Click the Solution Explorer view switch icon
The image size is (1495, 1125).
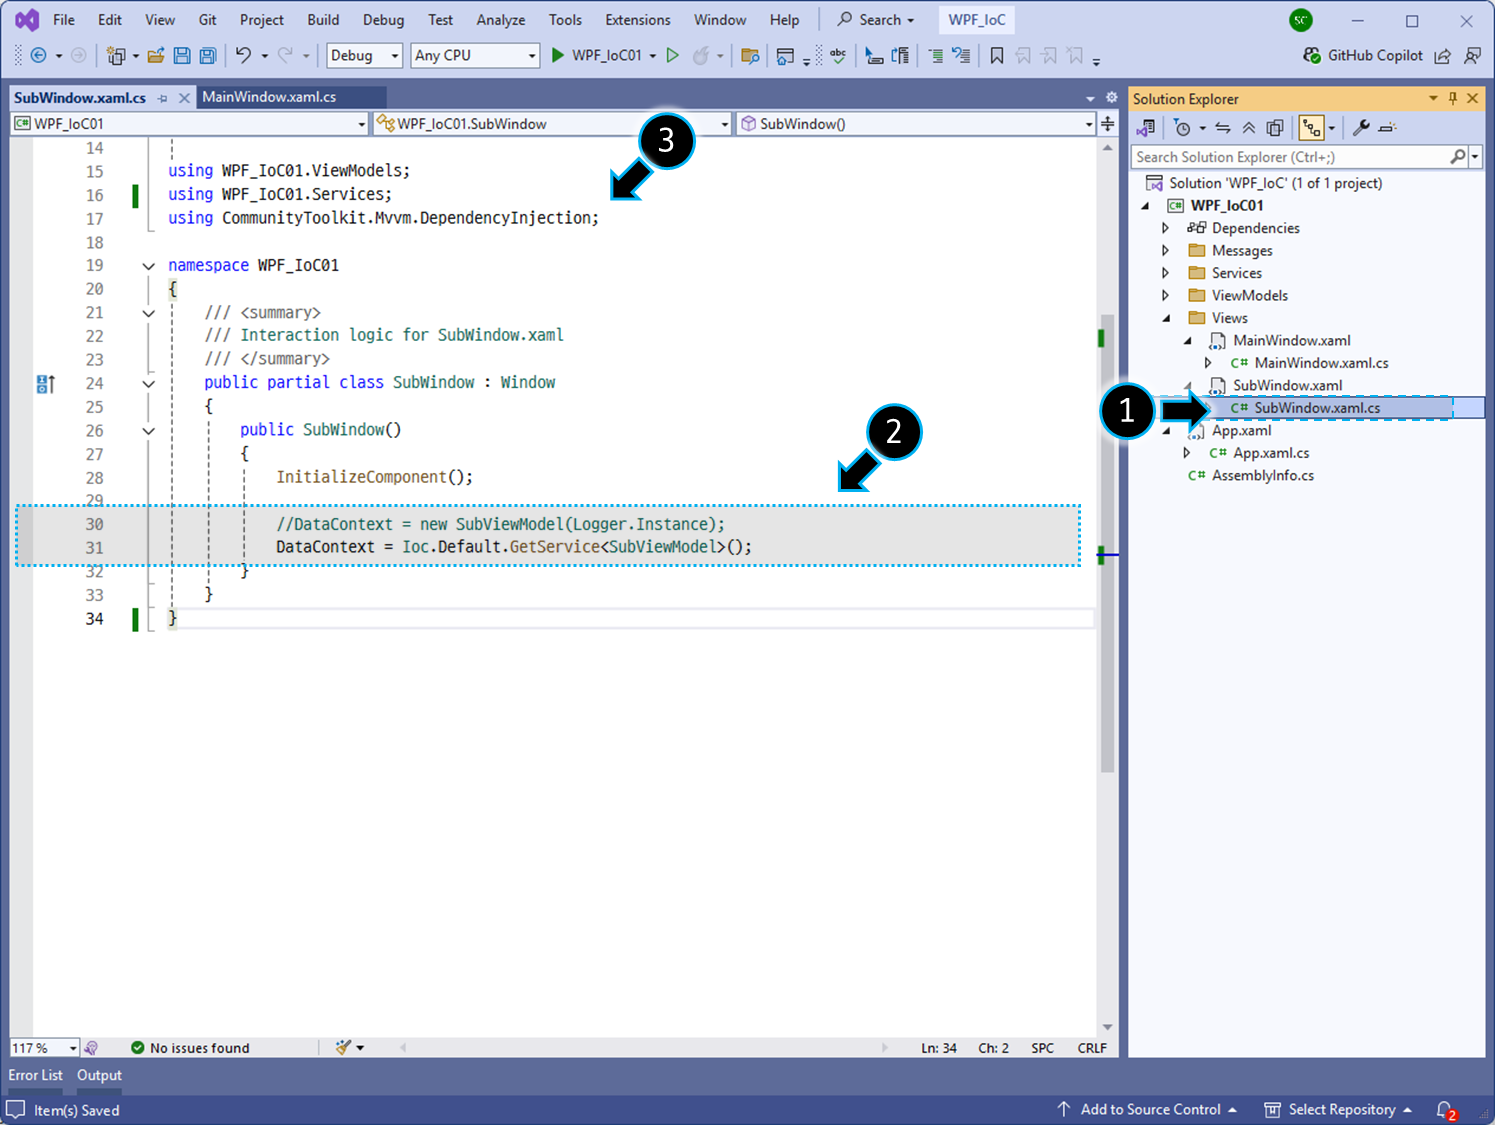pyautogui.click(x=1146, y=128)
